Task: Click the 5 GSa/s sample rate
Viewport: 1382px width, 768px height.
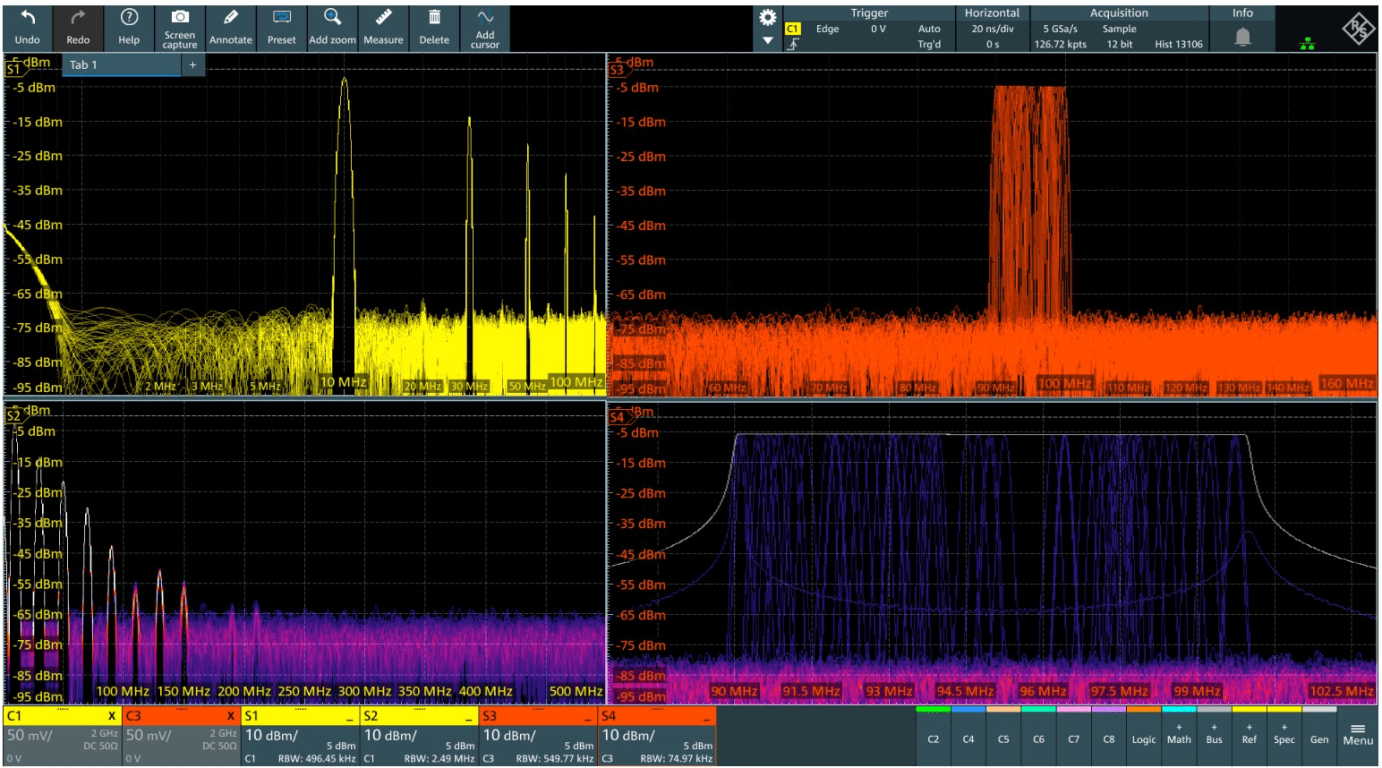Action: [1060, 29]
